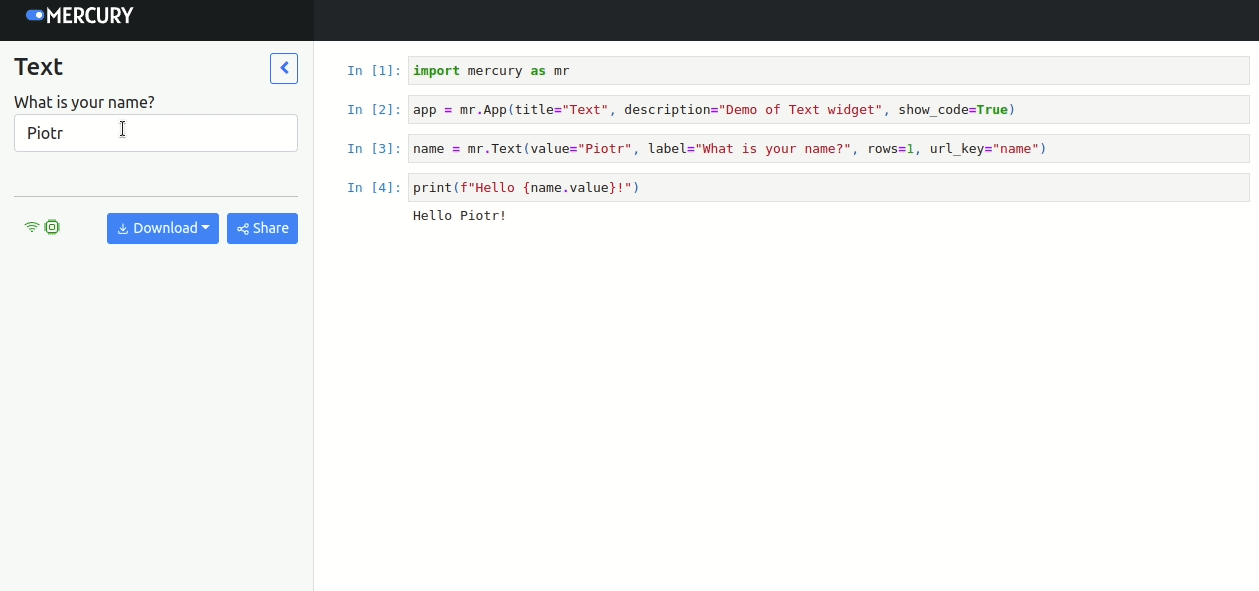Open the Download dropdown menu
1259x591 pixels.
[x=163, y=228]
